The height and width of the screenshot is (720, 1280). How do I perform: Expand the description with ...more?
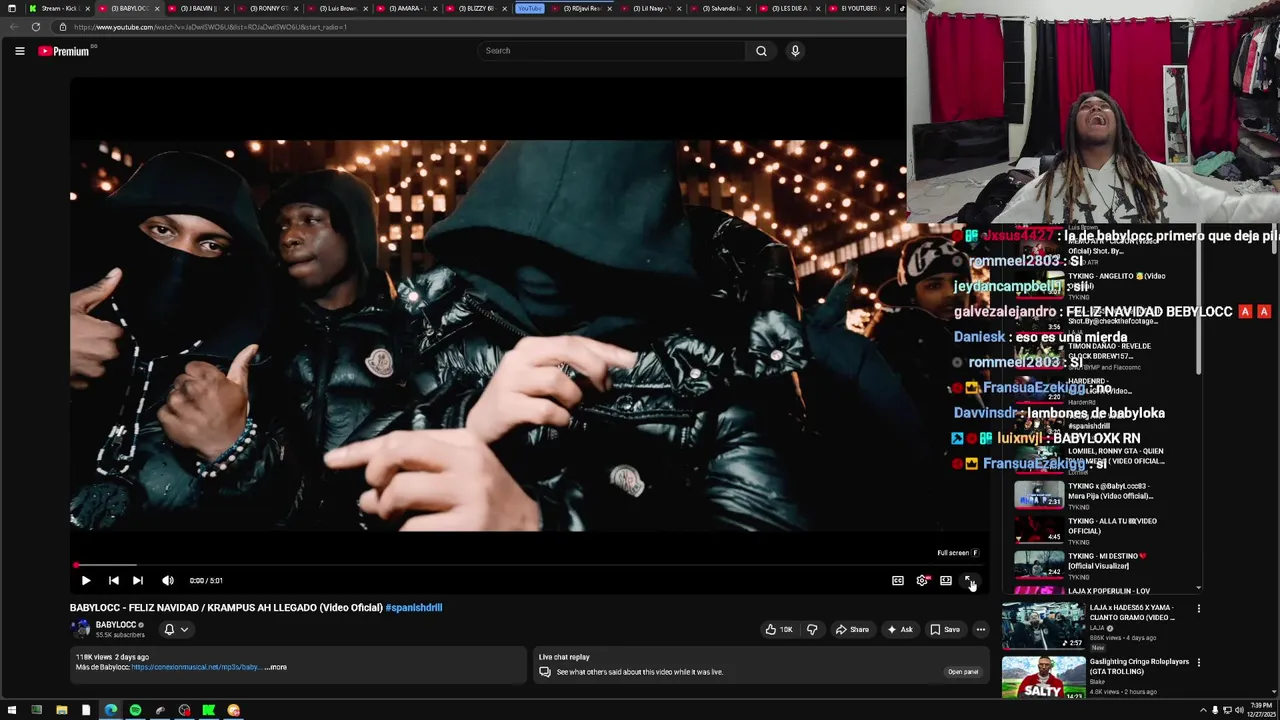276,667
